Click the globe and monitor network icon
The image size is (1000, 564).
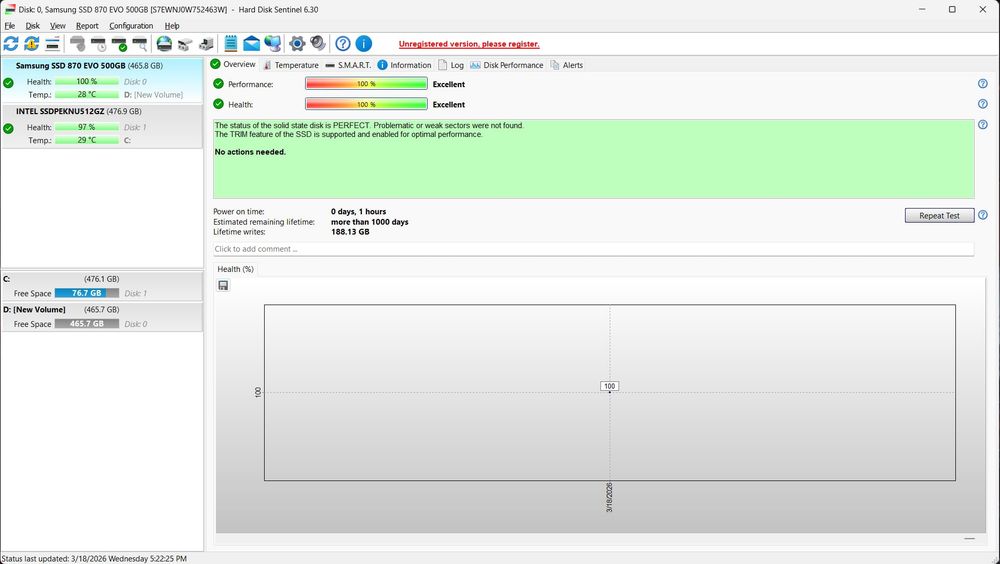272,43
